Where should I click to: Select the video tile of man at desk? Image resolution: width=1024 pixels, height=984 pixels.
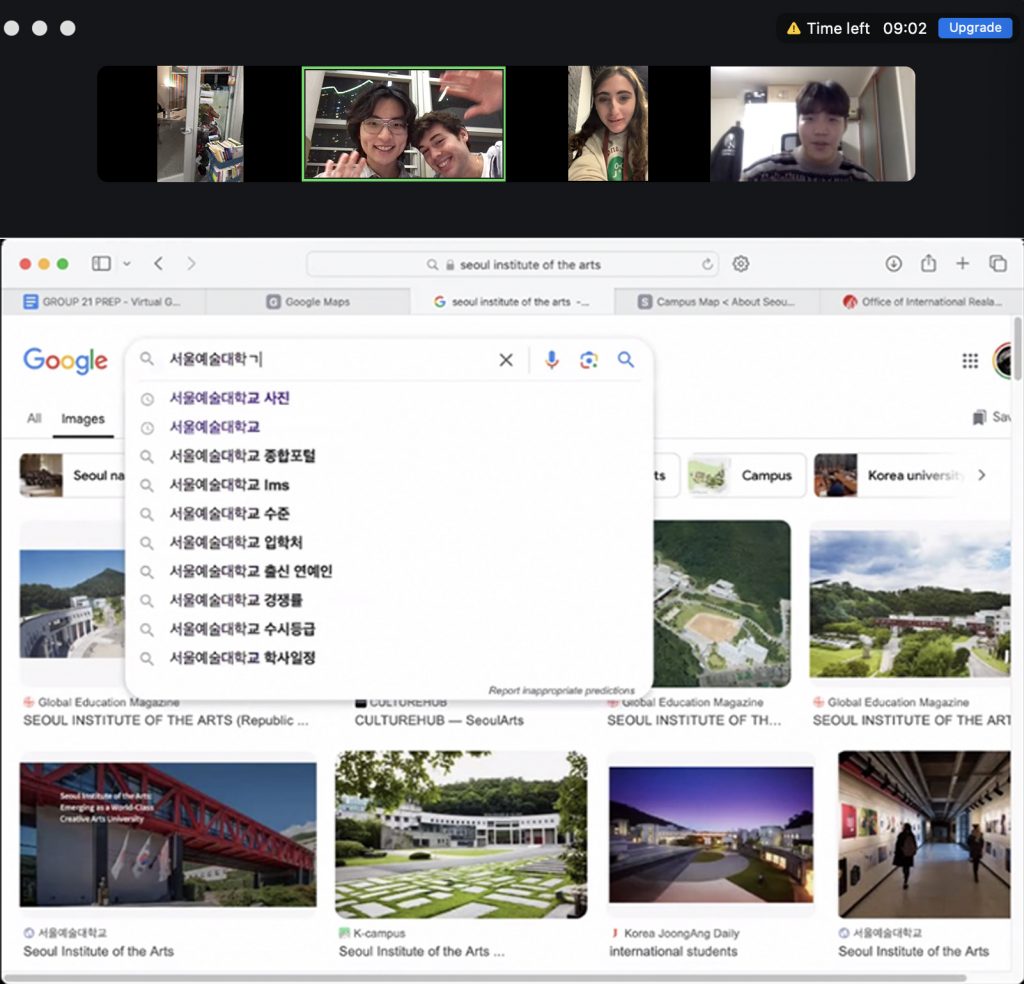[813, 123]
